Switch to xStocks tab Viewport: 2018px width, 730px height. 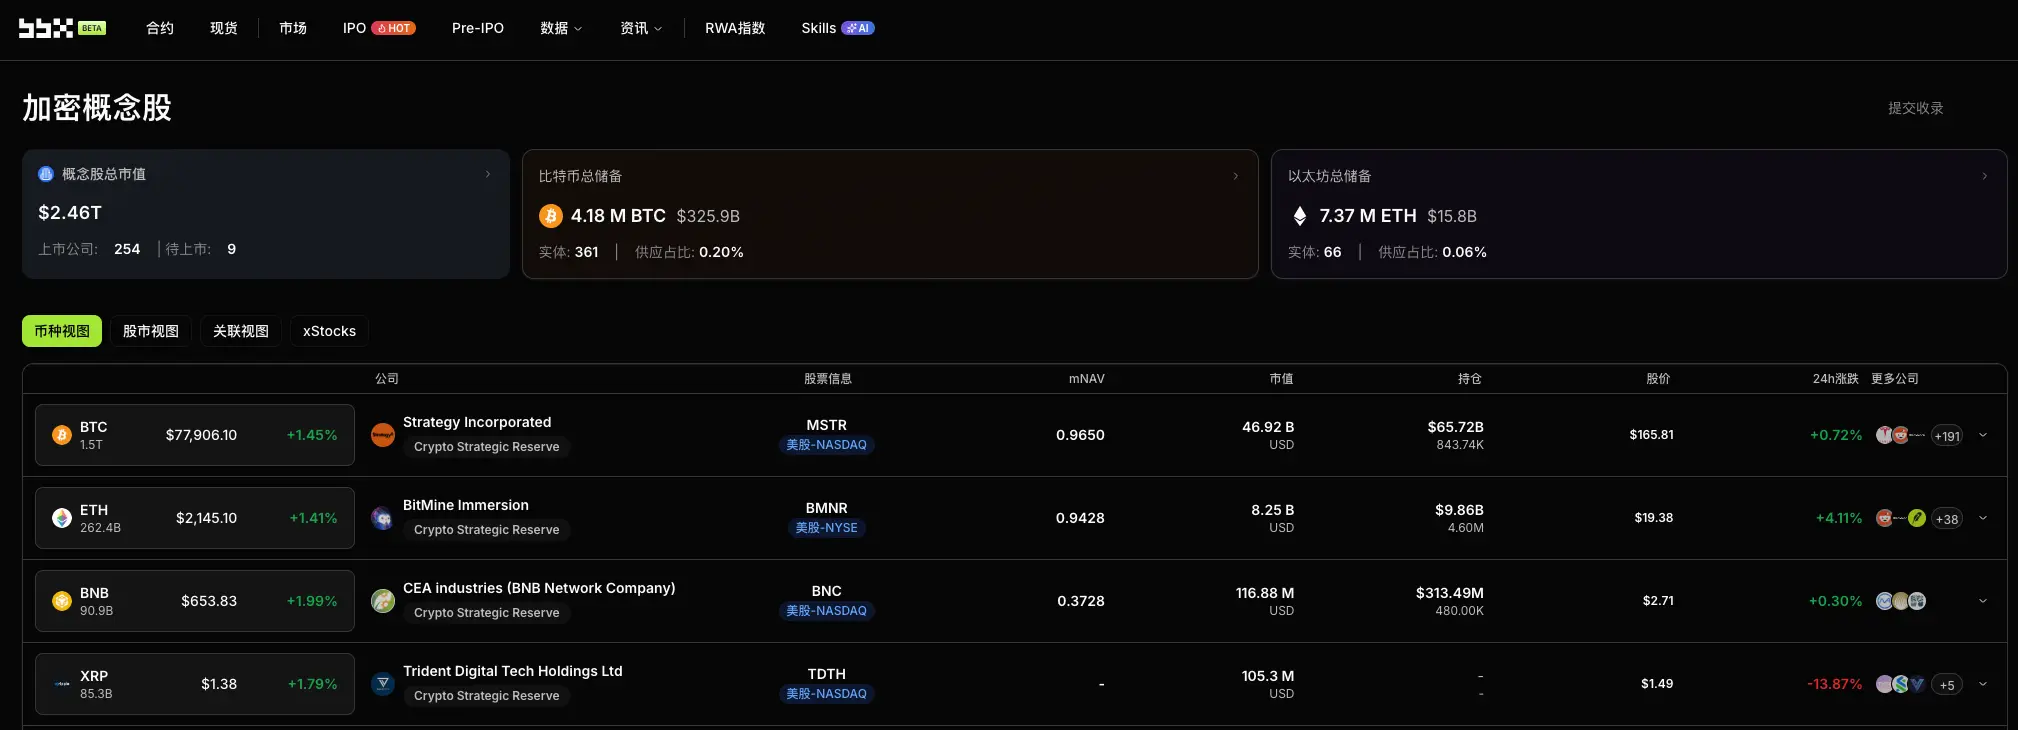coord(330,331)
